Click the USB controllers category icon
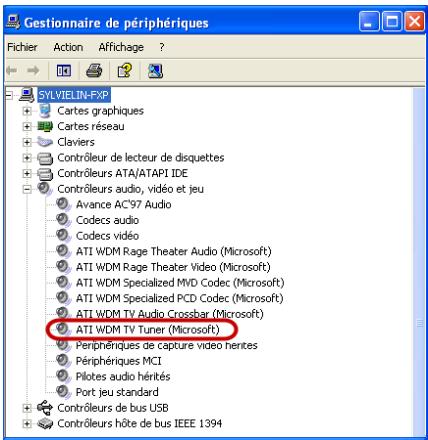 [x=45, y=407]
